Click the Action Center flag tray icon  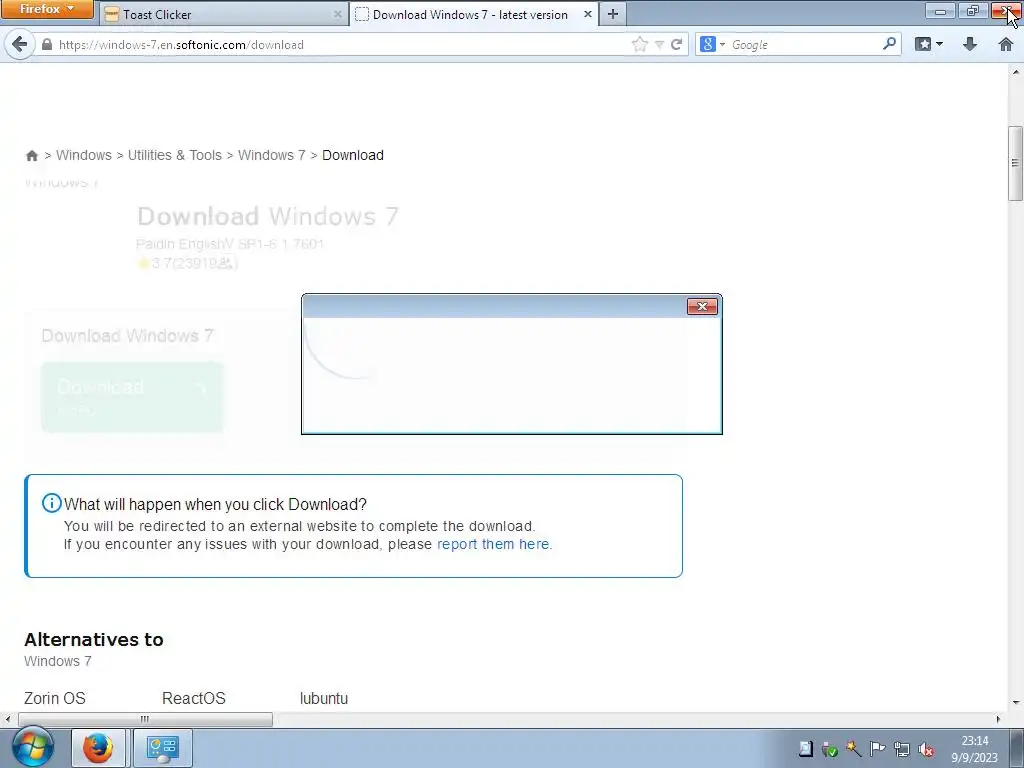tap(877, 749)
